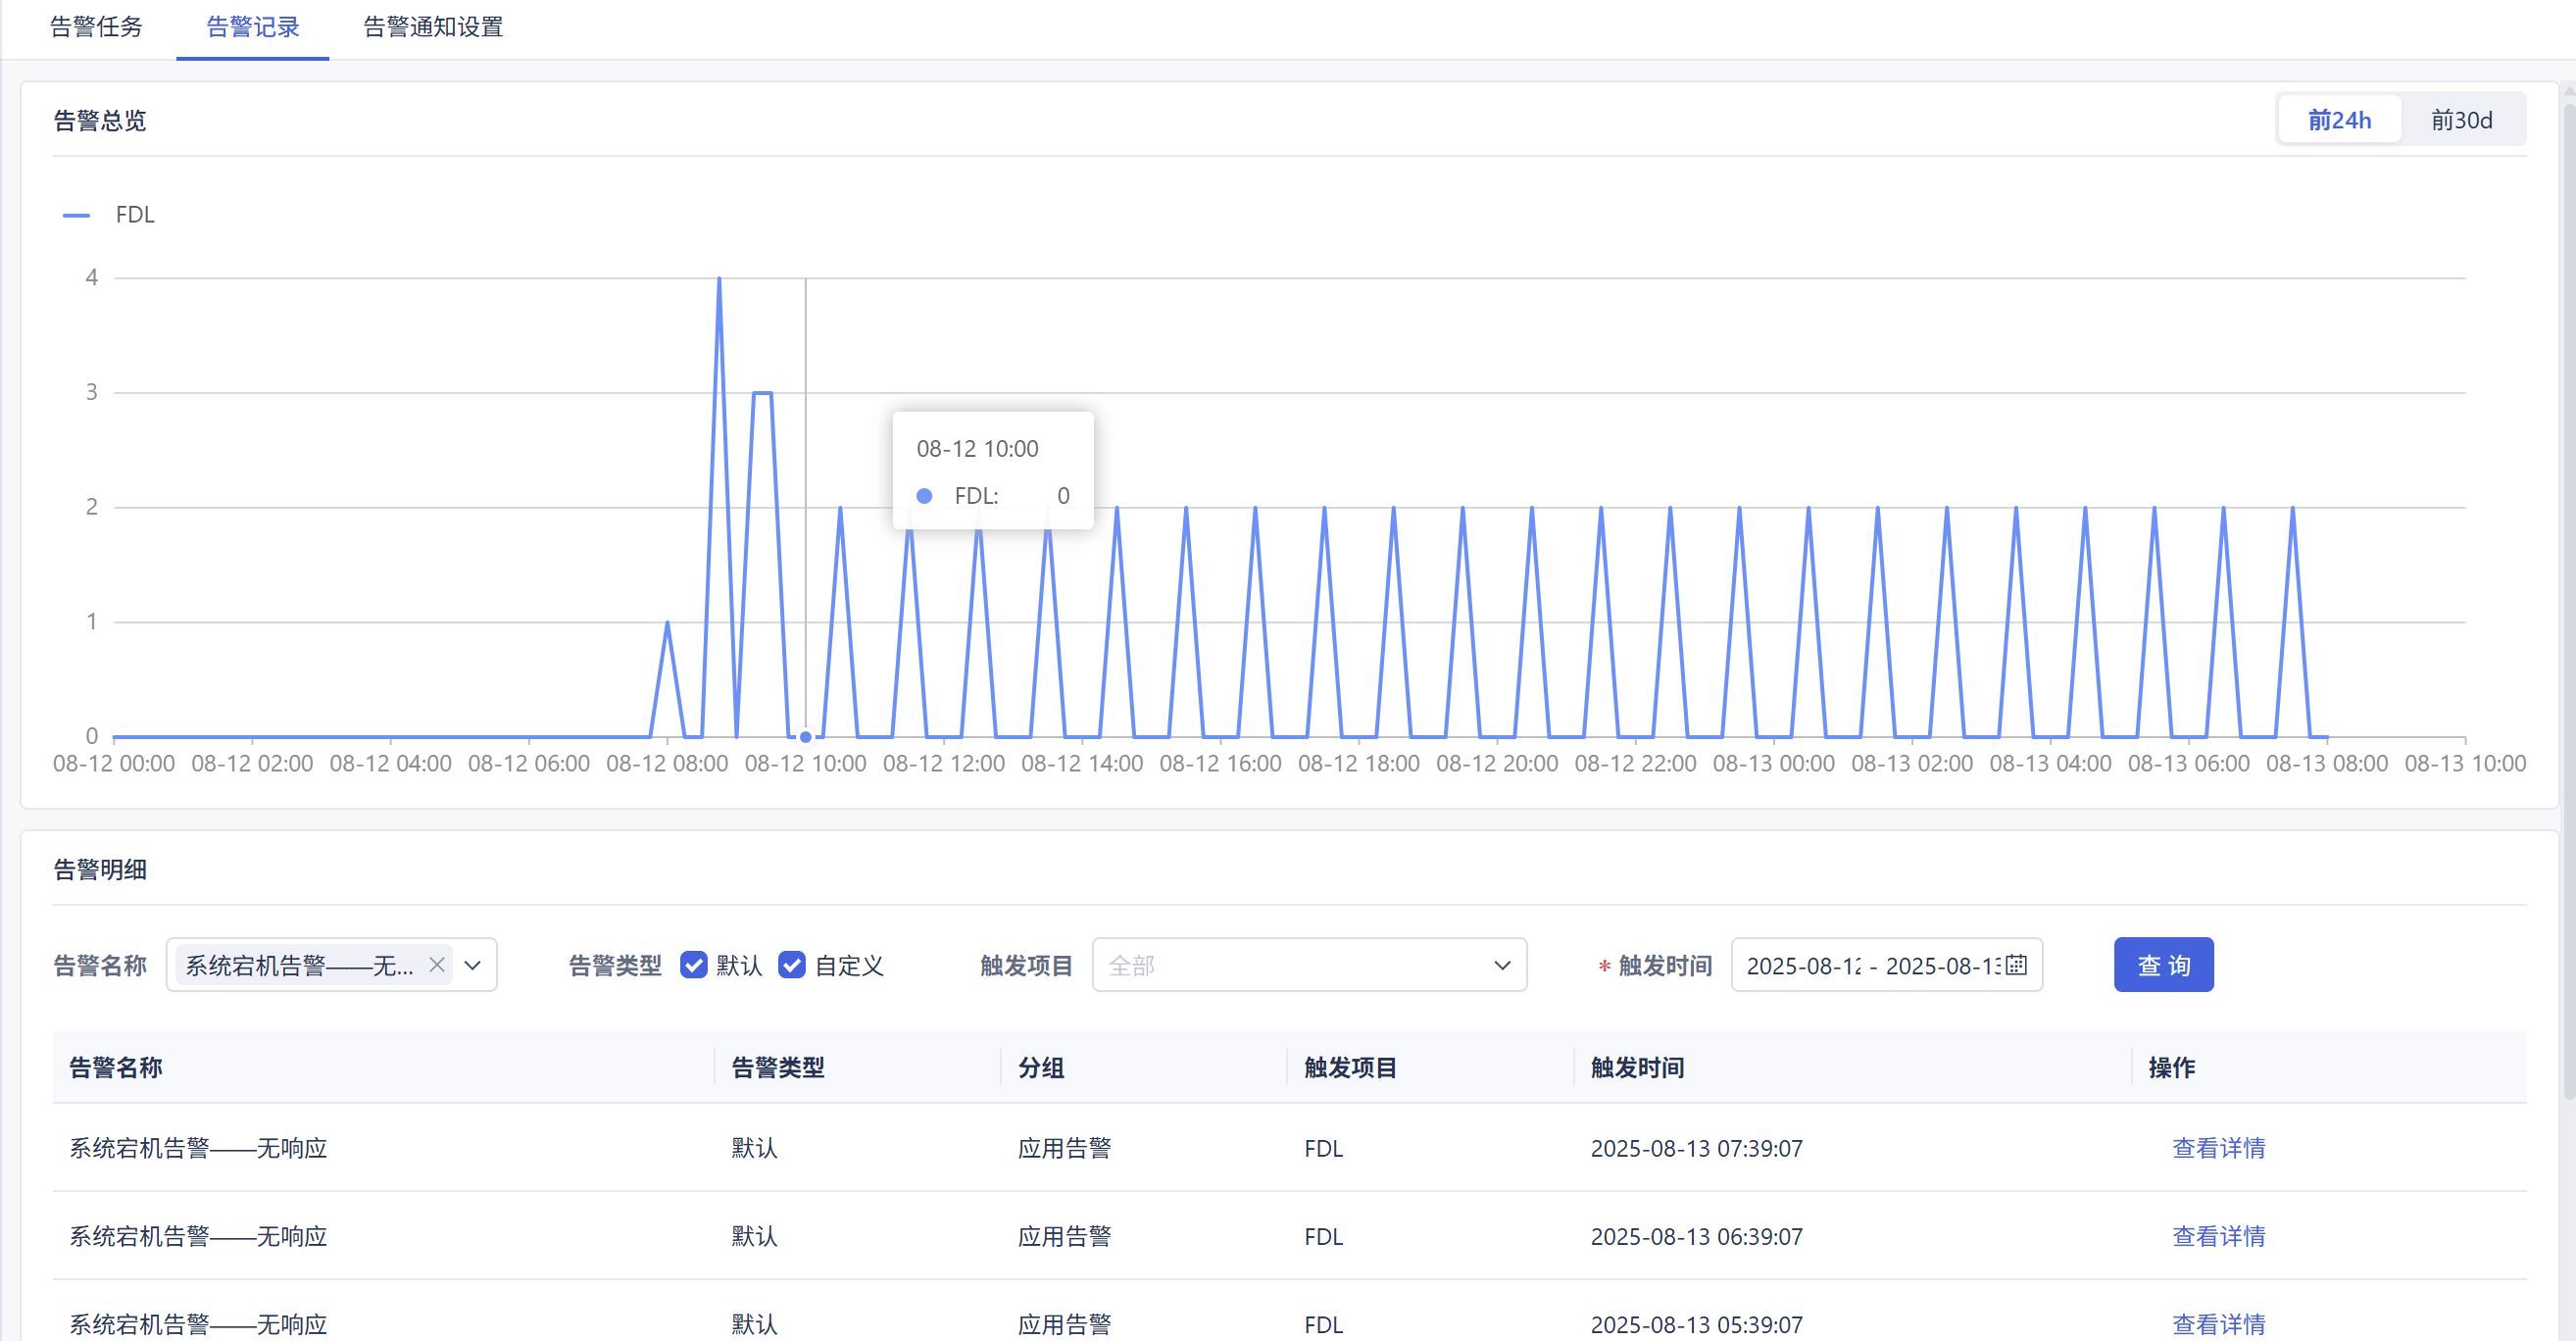Viewport: 2576px width, 1341px height.
Task: Click the 触发时间 date range field
Action: (x=1886, y=965)
